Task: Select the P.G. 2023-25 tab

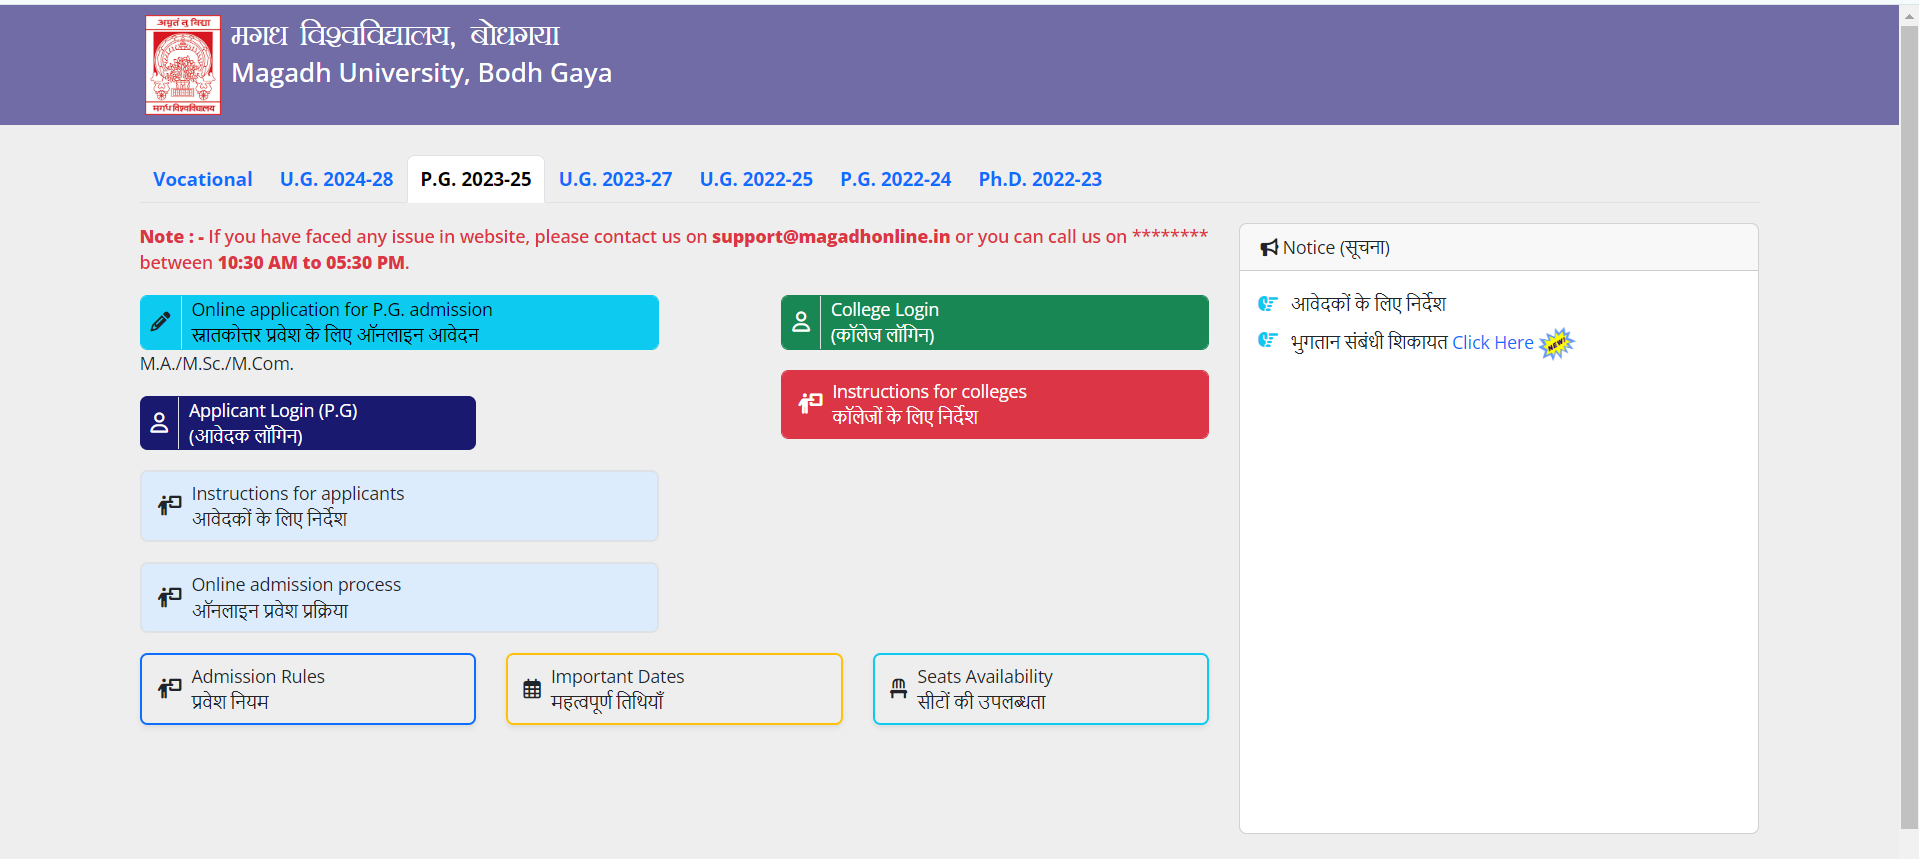Action: click(x=476, y=179)
